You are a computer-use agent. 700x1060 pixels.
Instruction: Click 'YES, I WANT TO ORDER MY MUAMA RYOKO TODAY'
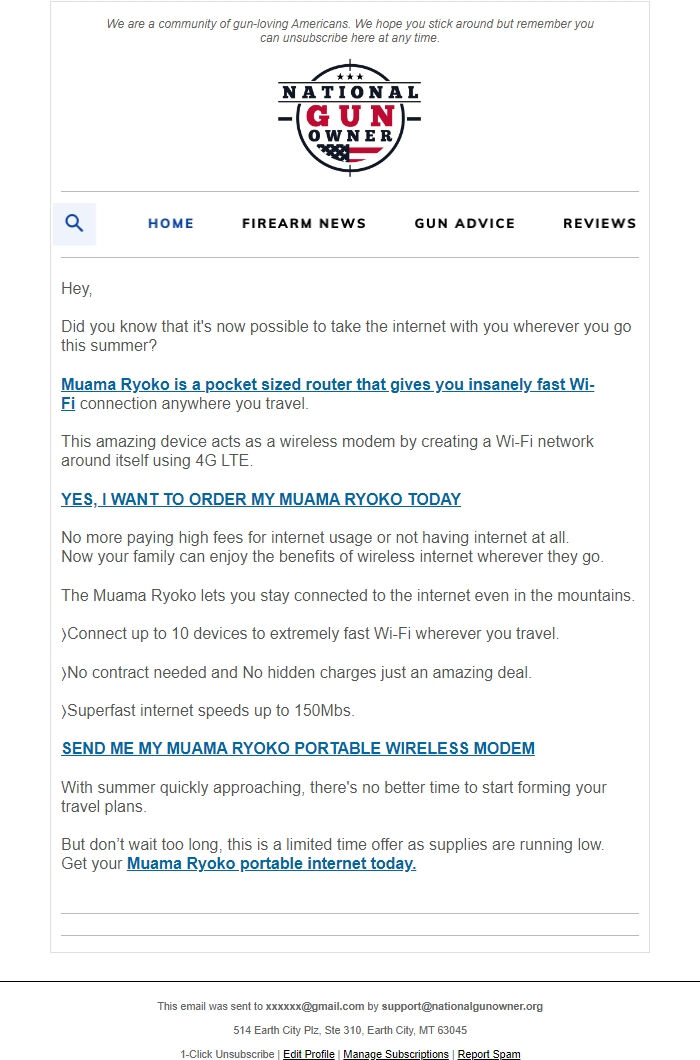tap(261, 500)
